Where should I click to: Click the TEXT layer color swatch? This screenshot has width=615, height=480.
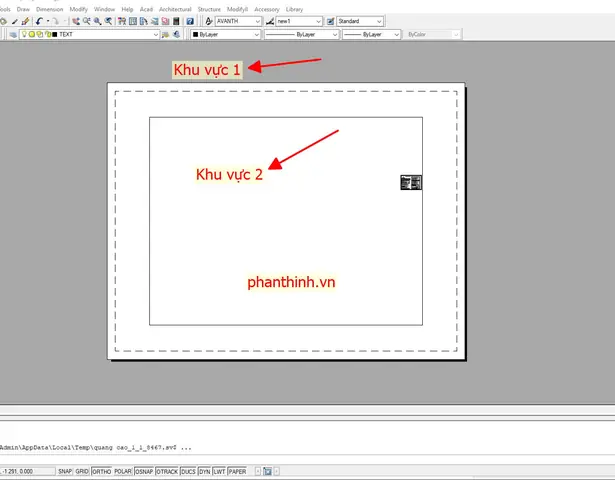55,35
